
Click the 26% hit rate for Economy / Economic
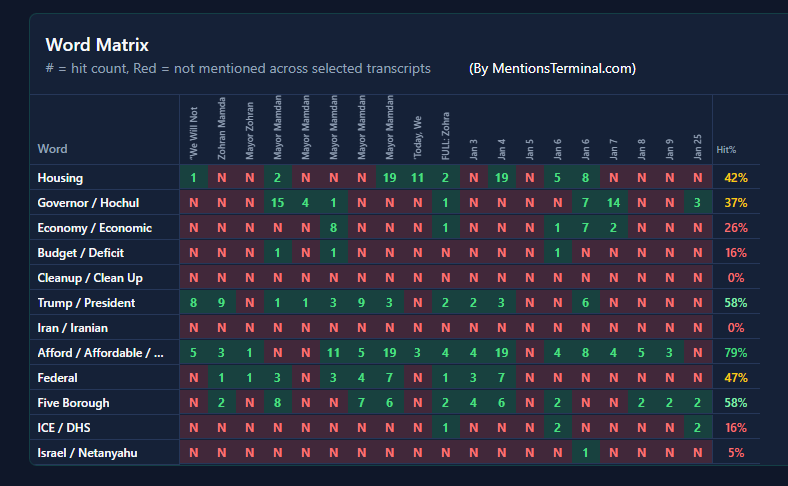click(x=736, y=228)
